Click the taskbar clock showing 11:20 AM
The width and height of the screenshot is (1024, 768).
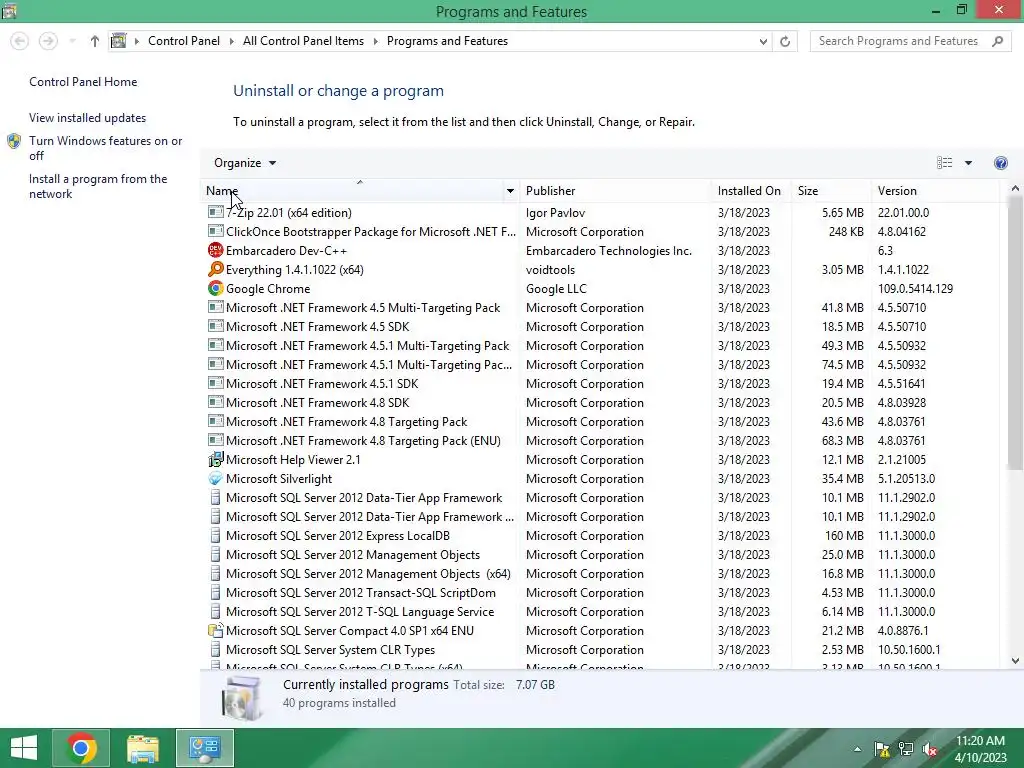tap(980, 748)
